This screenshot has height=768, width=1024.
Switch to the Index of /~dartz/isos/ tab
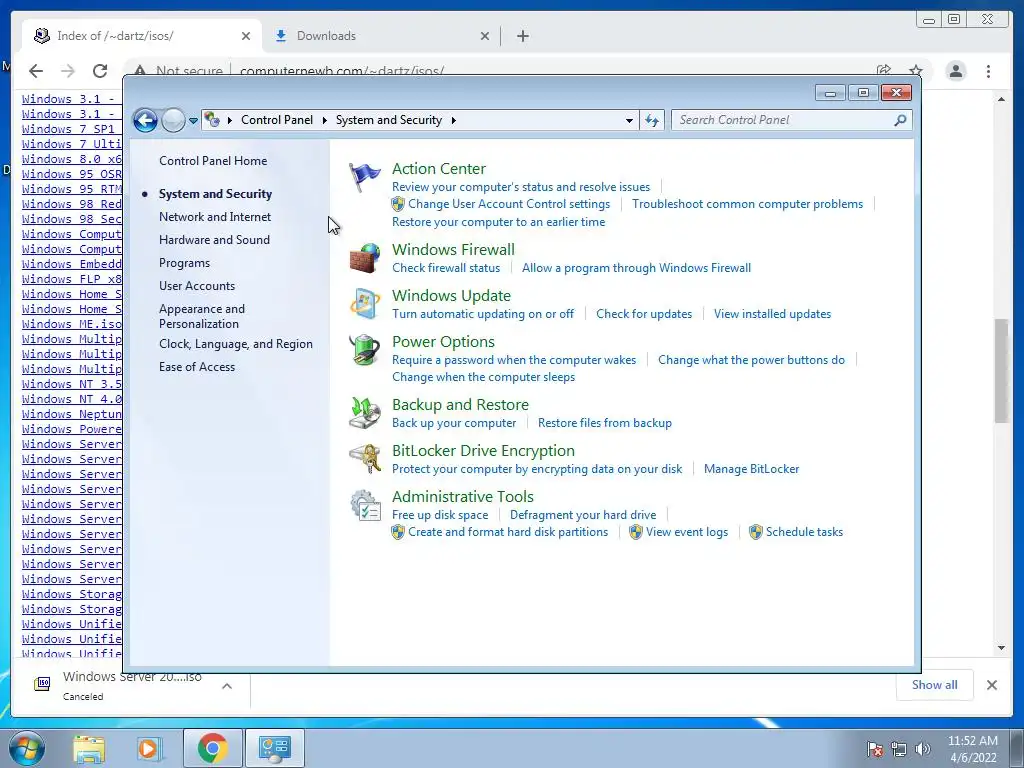pos(140,36)
